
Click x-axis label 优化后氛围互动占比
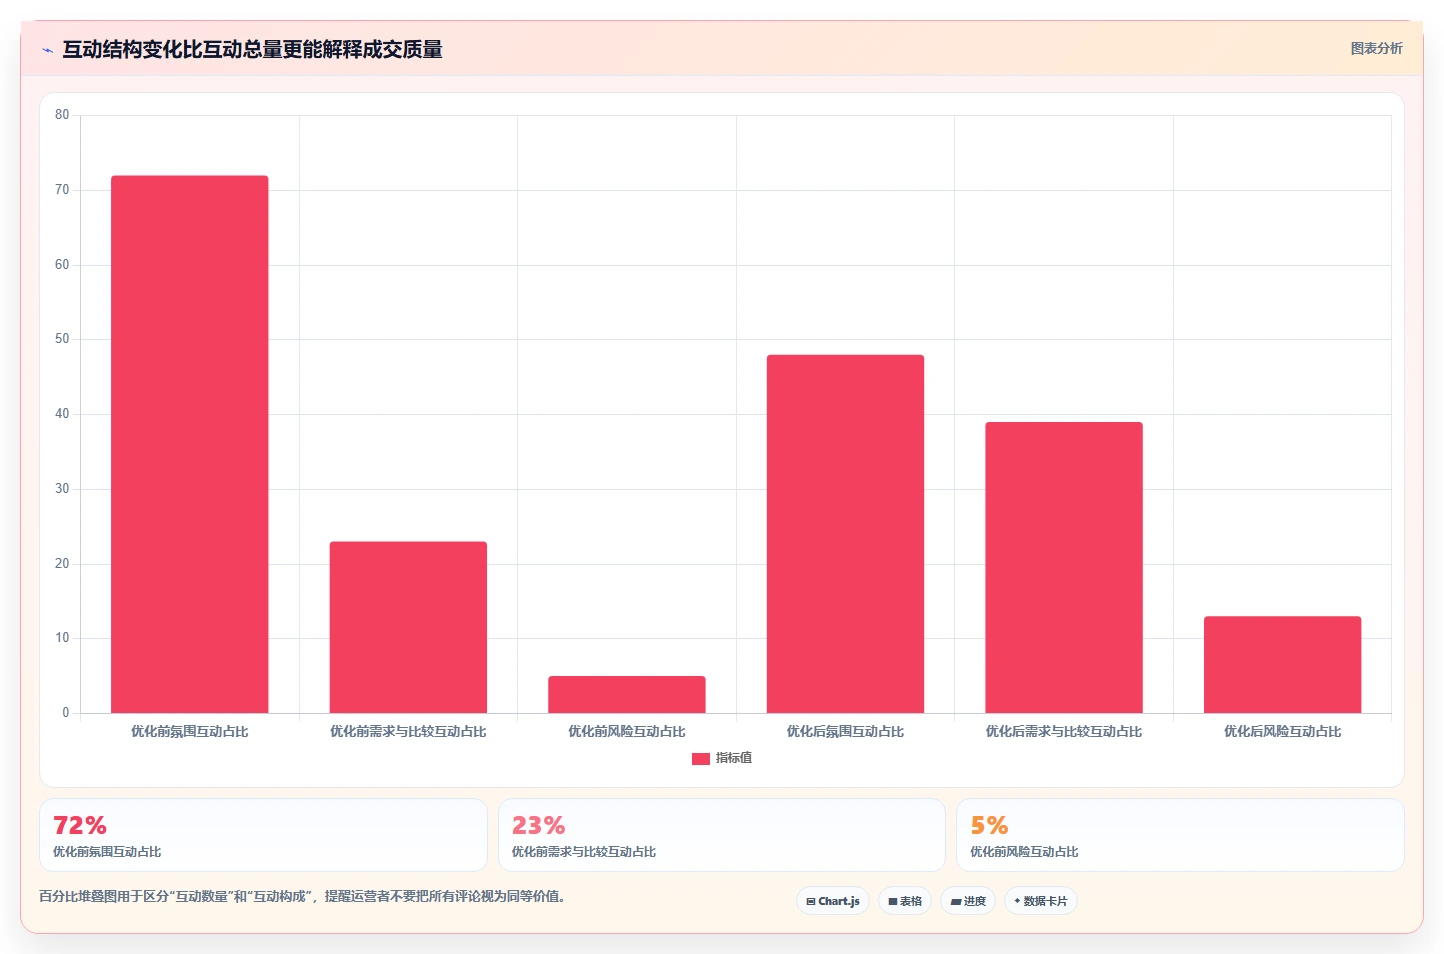[845, 732]
